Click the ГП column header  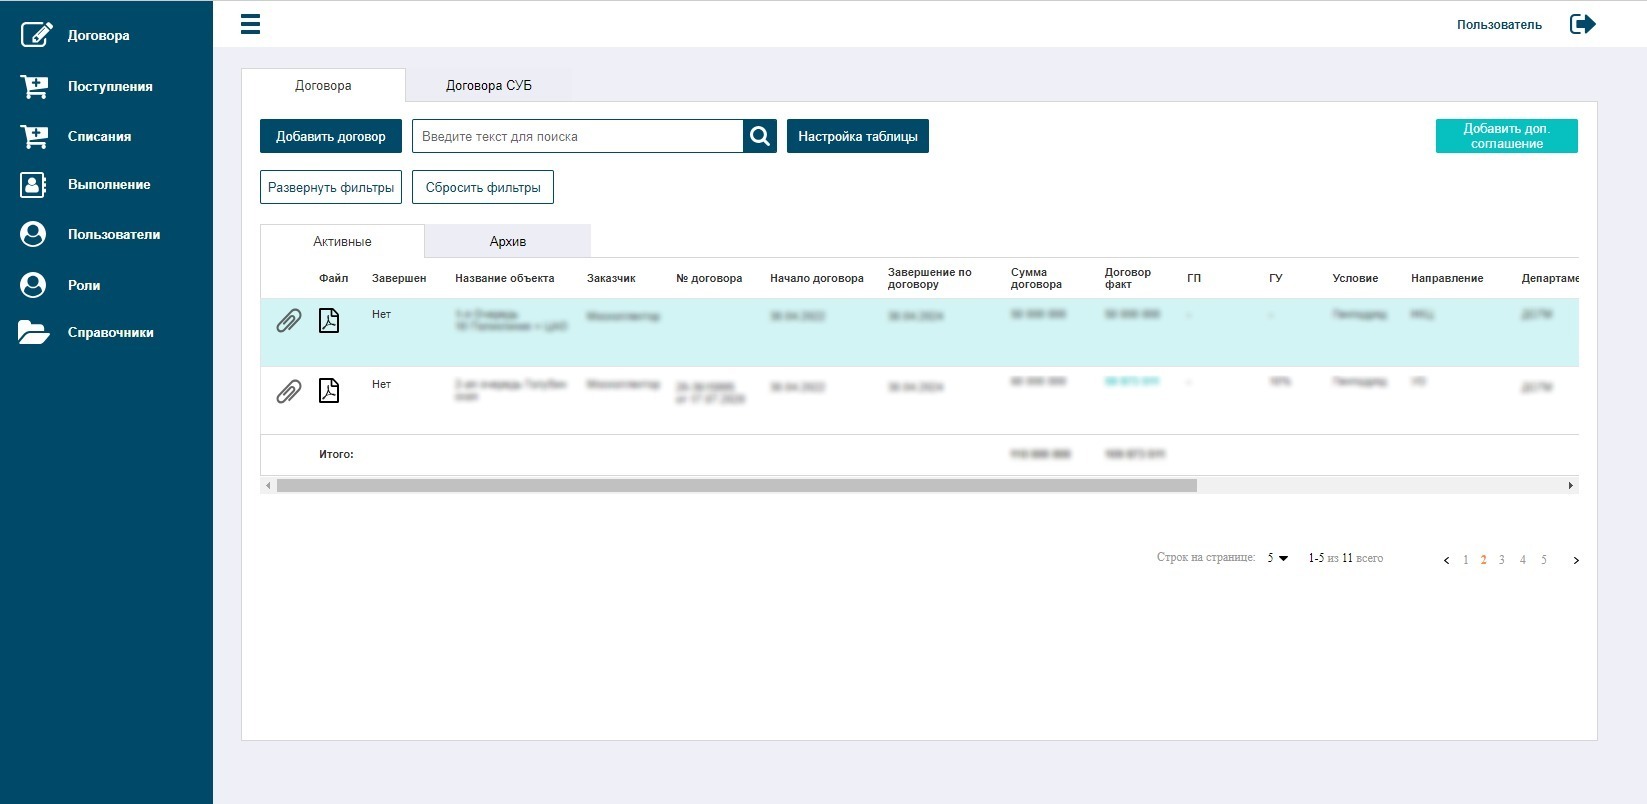tap(1194, 278)
